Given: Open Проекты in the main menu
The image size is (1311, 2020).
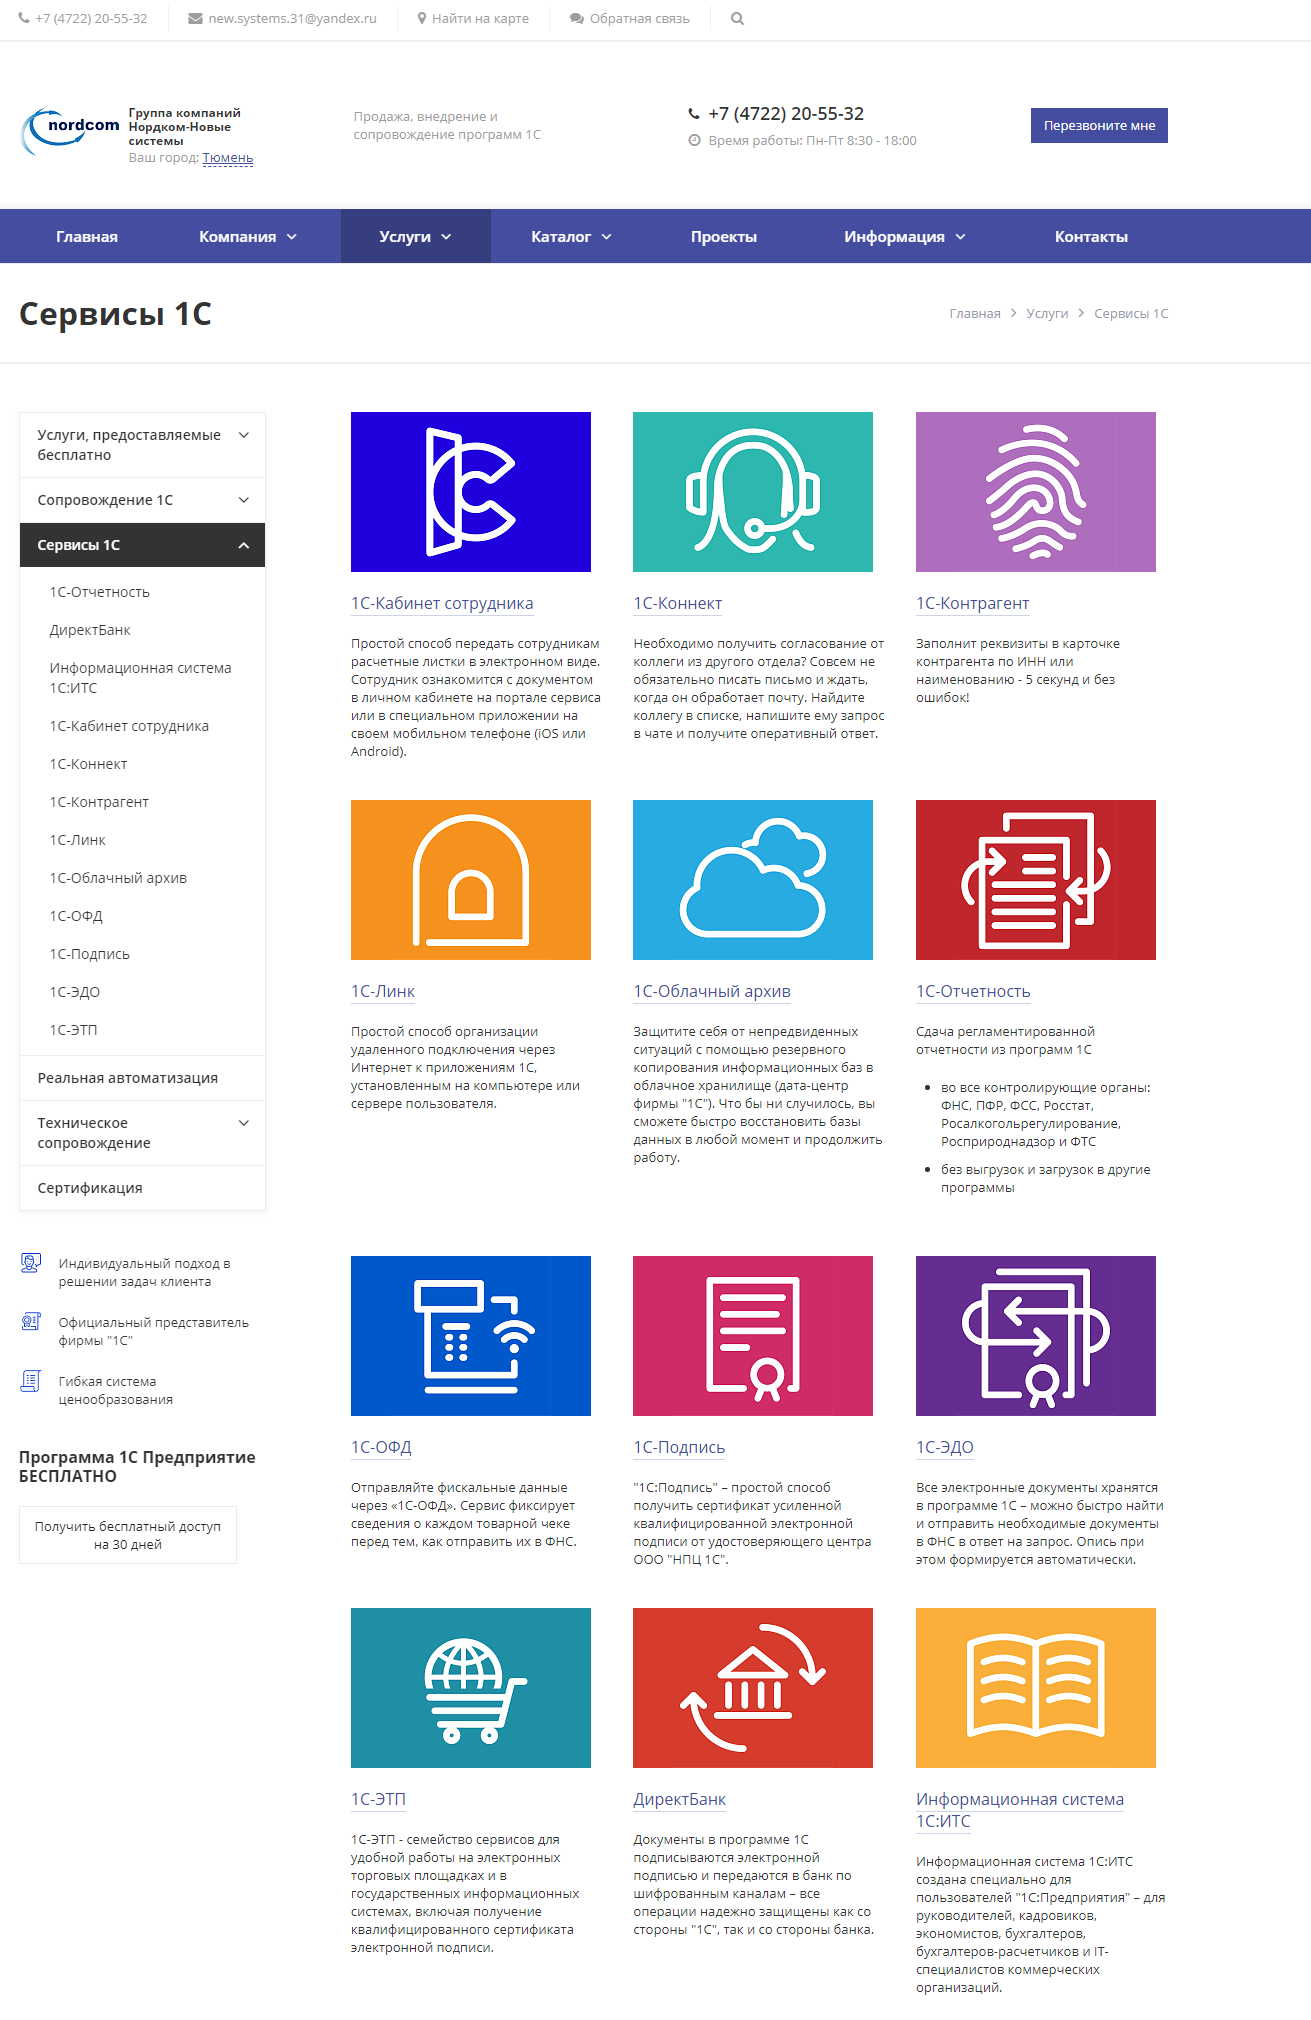Looking at the screenshot, I should click(724, 237).
